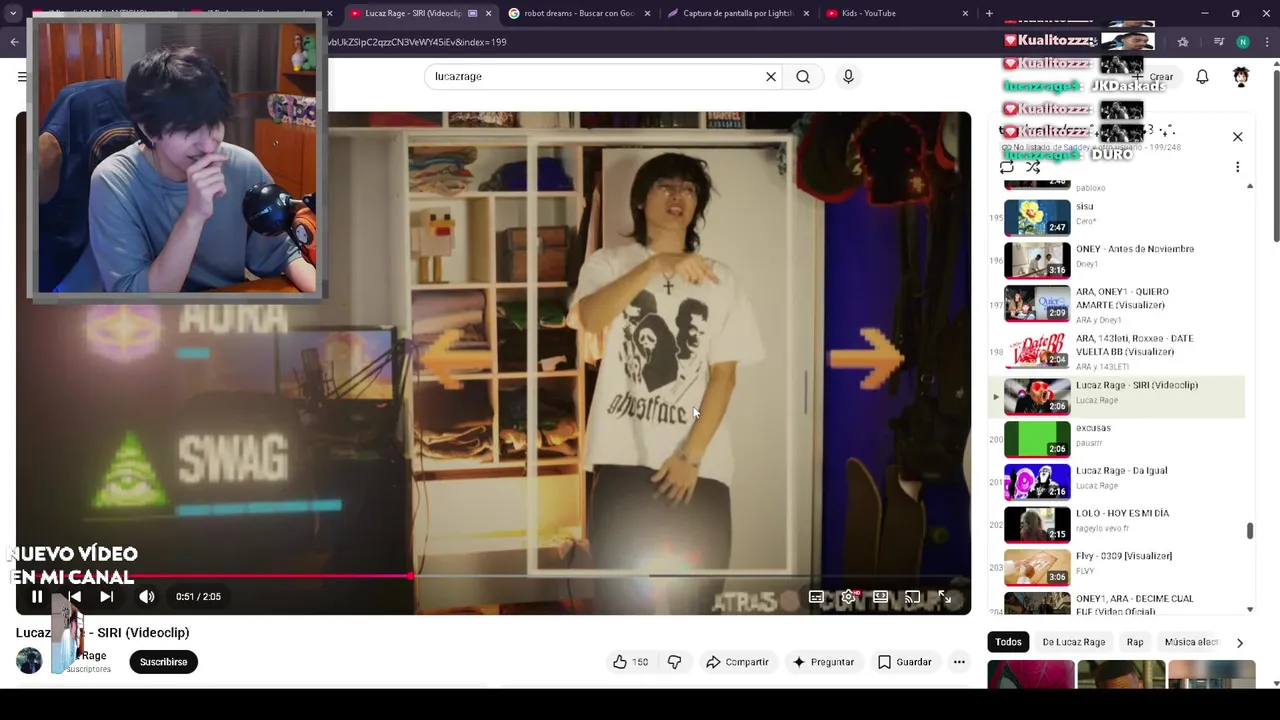Open the tab search dropdown
This screenshot has width=1280, height=720.
pos(13,13)
